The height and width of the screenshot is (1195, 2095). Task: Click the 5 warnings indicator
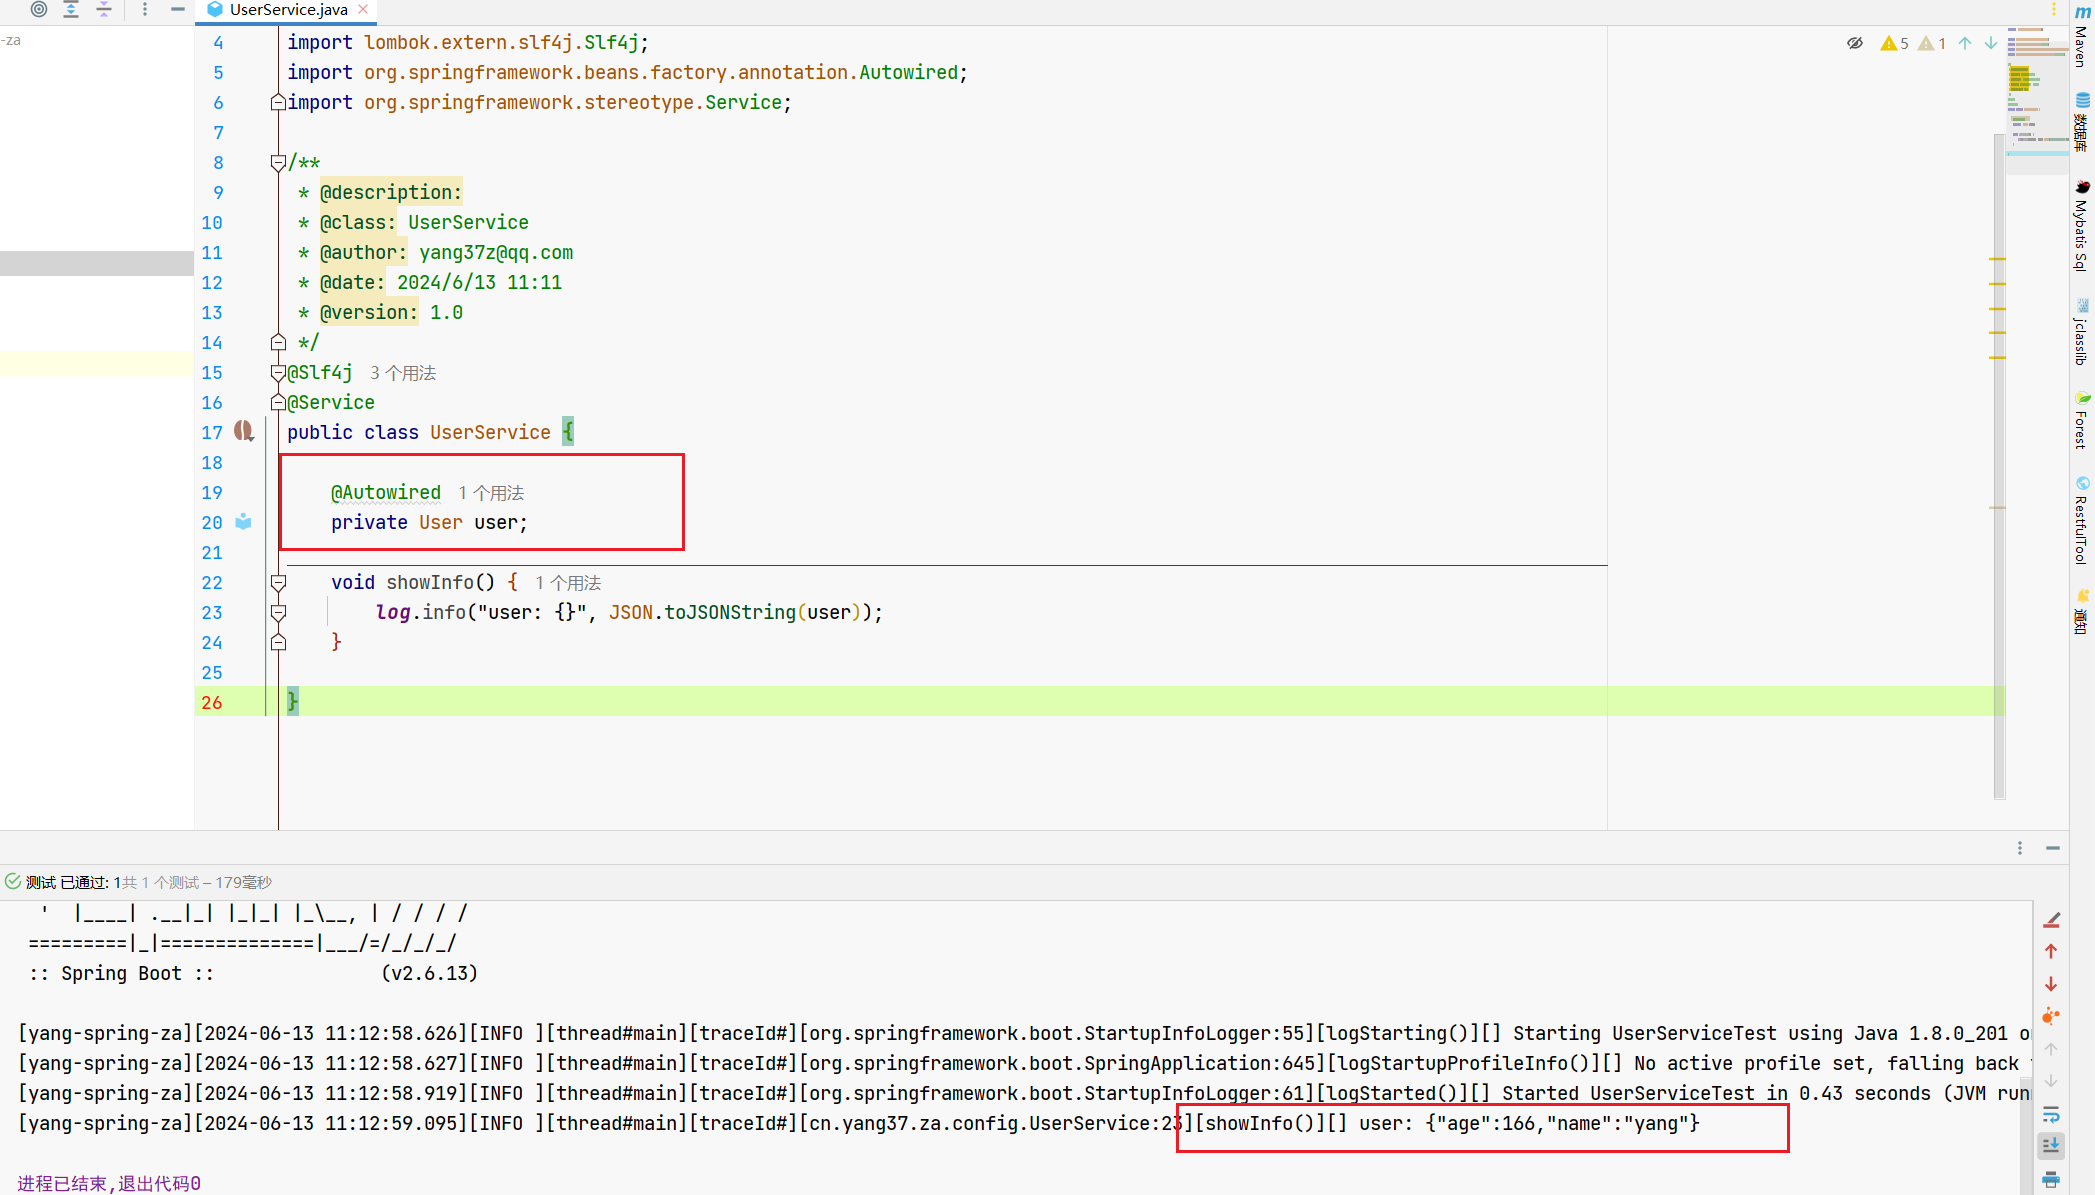click(x=1894, y=43)
